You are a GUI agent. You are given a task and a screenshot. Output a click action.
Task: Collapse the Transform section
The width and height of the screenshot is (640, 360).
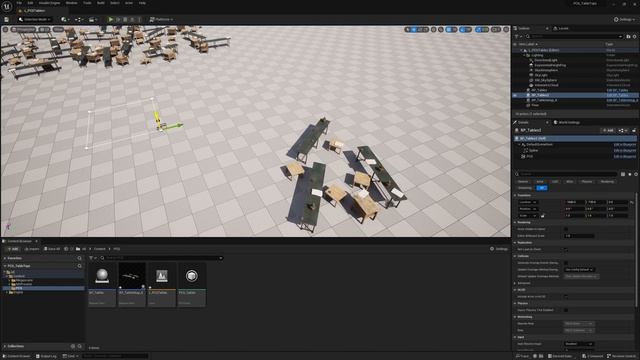coord(515,195)
